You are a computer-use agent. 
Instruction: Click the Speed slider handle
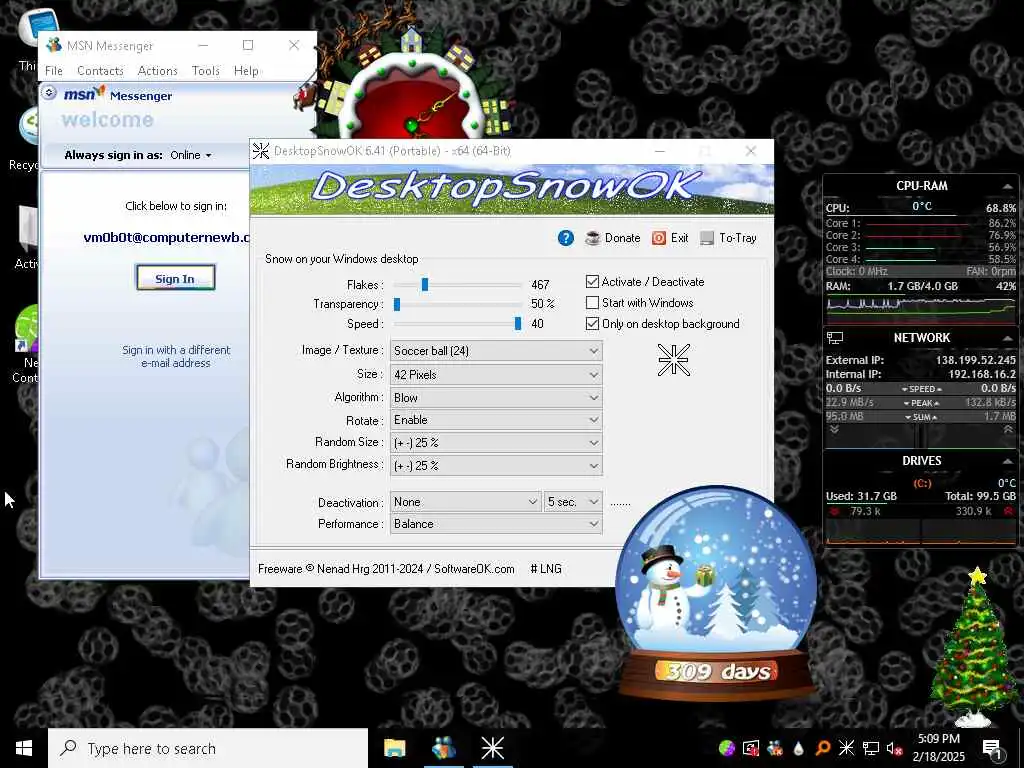coord(518,323)
